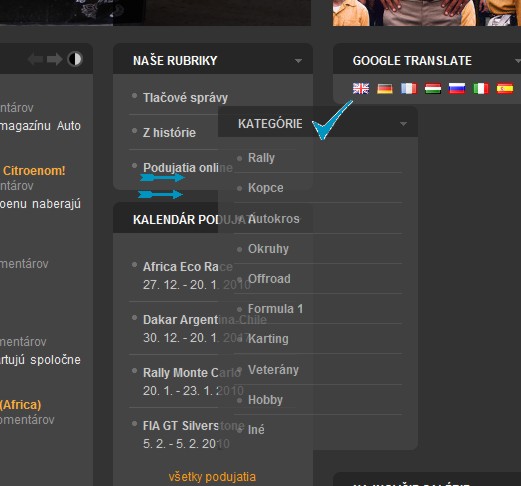The image size is (521, 486).
Task: Select the English (UK) flag translation
Action: click(361, 89)
